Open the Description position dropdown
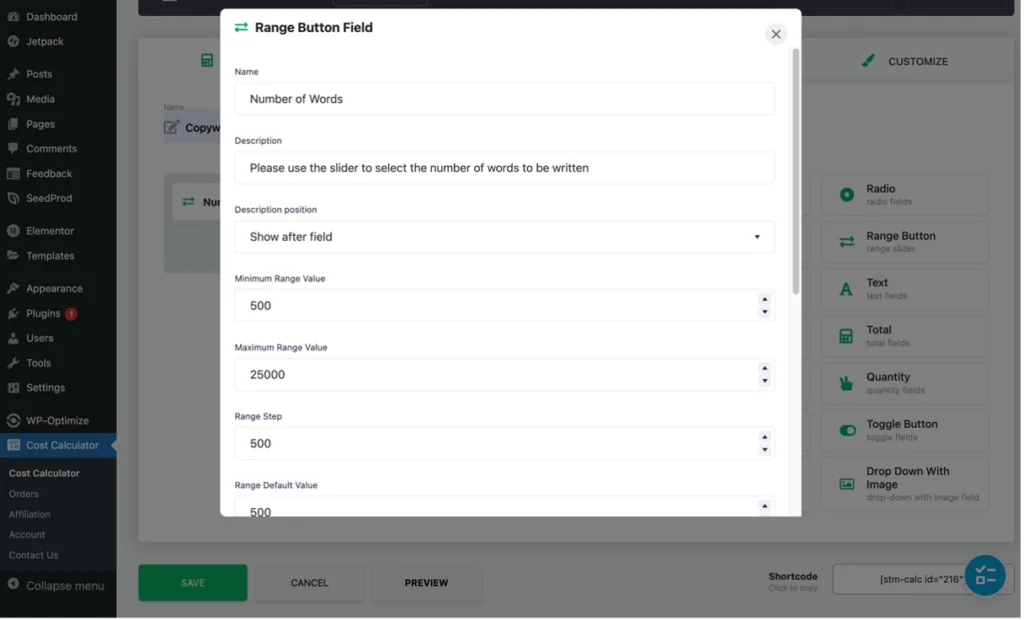 coord(504,237)
